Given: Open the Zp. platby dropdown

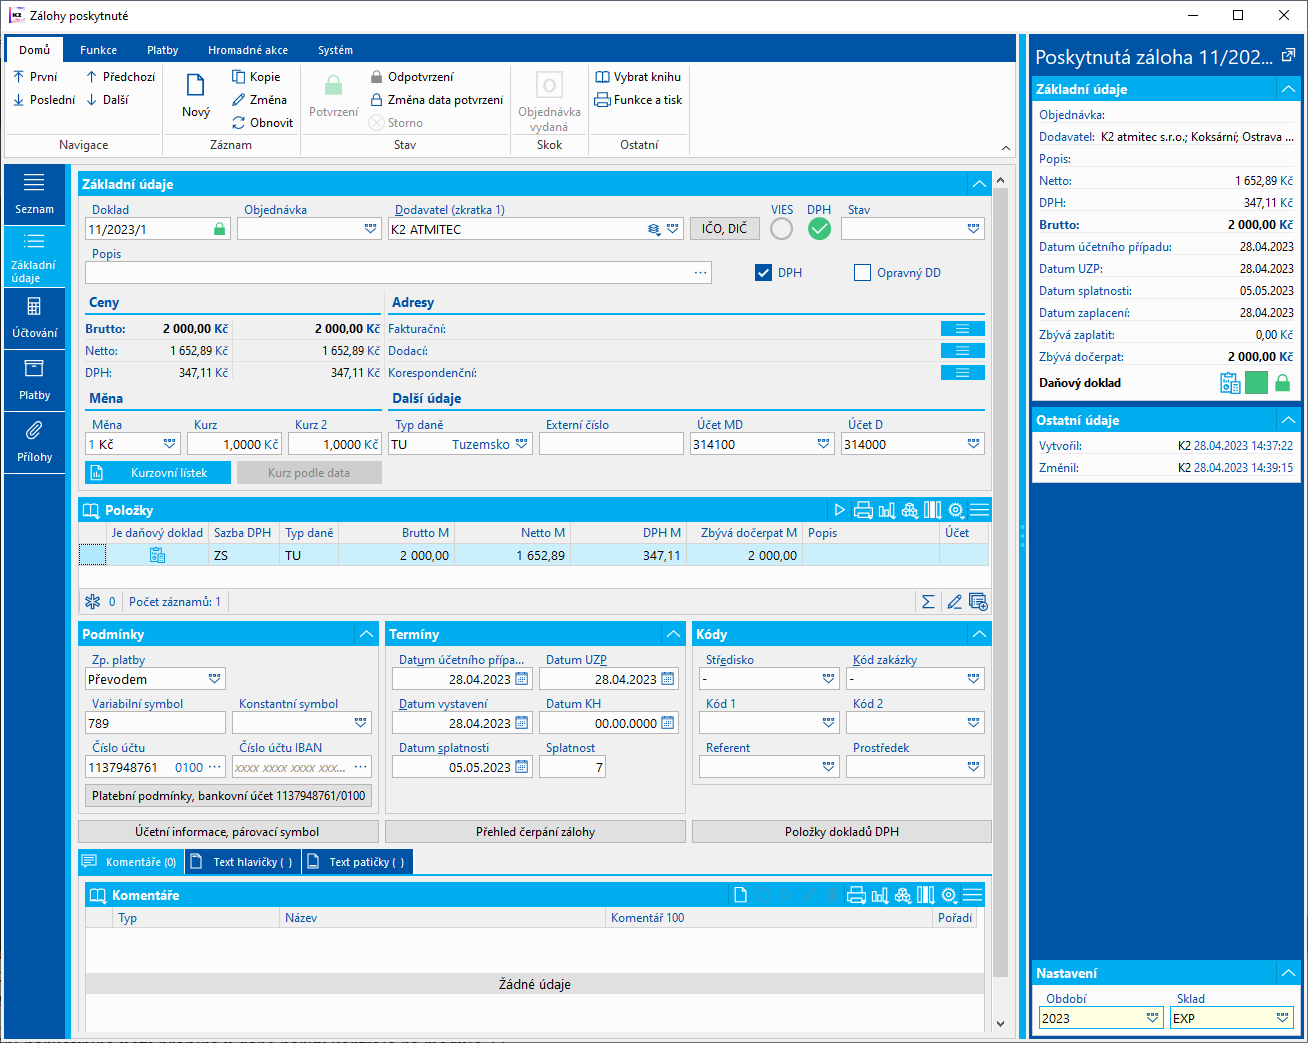Looking at the screenshot, I should tap(214, 679).
